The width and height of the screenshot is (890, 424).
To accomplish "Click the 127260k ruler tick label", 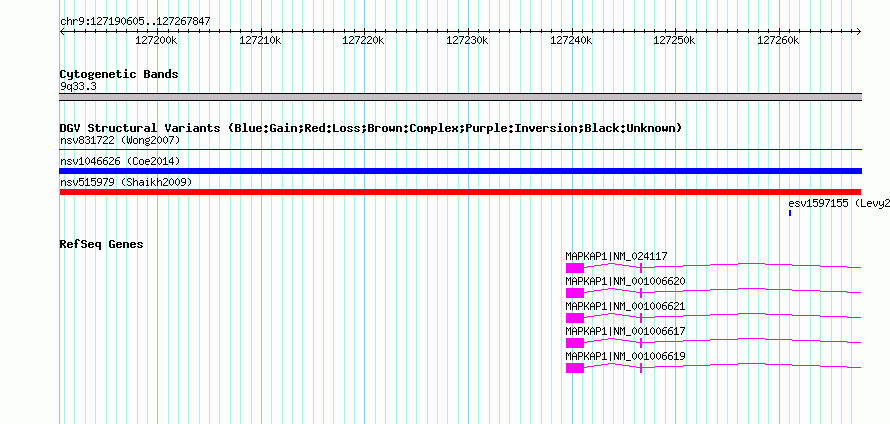I will tap(778, 41).
